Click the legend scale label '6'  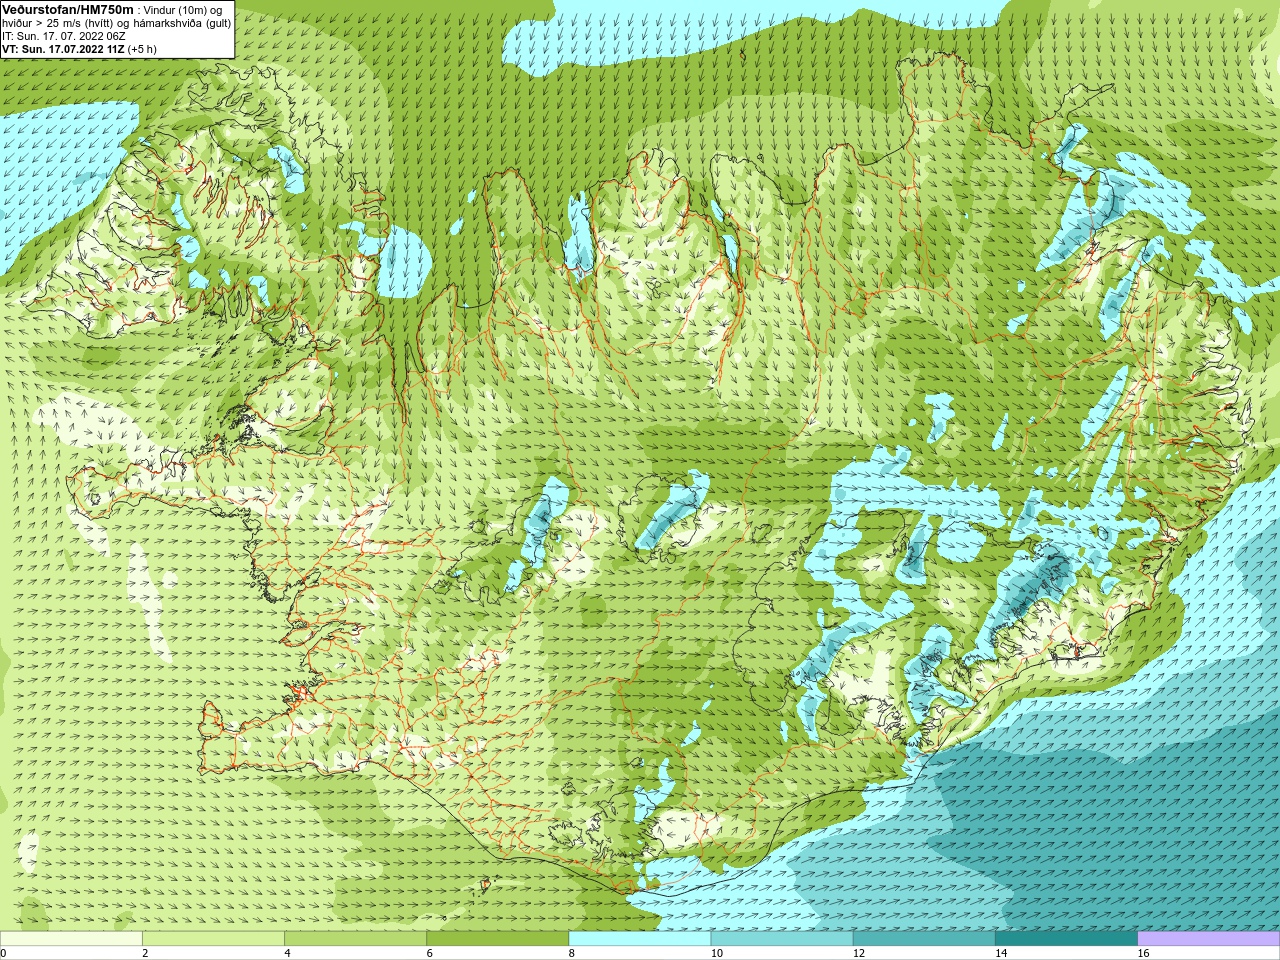click(x=429, y=953)
